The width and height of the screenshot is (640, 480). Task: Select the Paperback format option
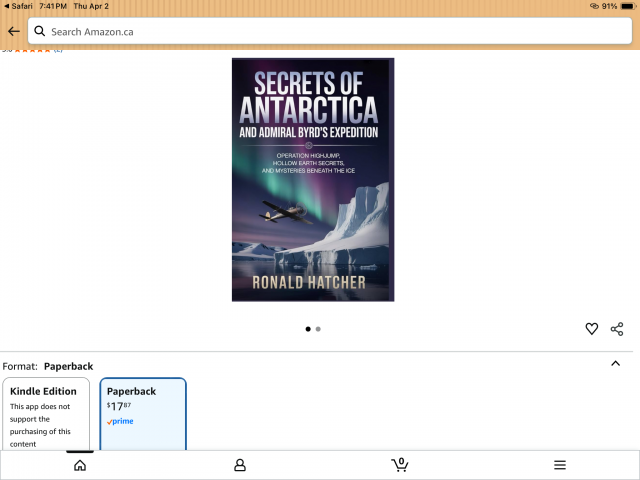tap(143, 413)
